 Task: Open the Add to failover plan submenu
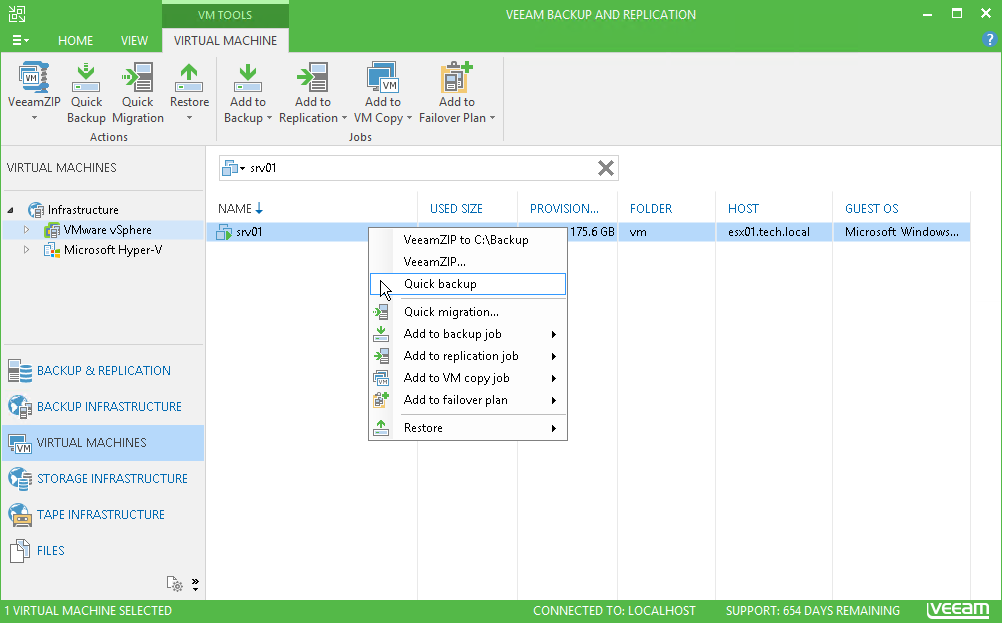click(x=468, y=400)
